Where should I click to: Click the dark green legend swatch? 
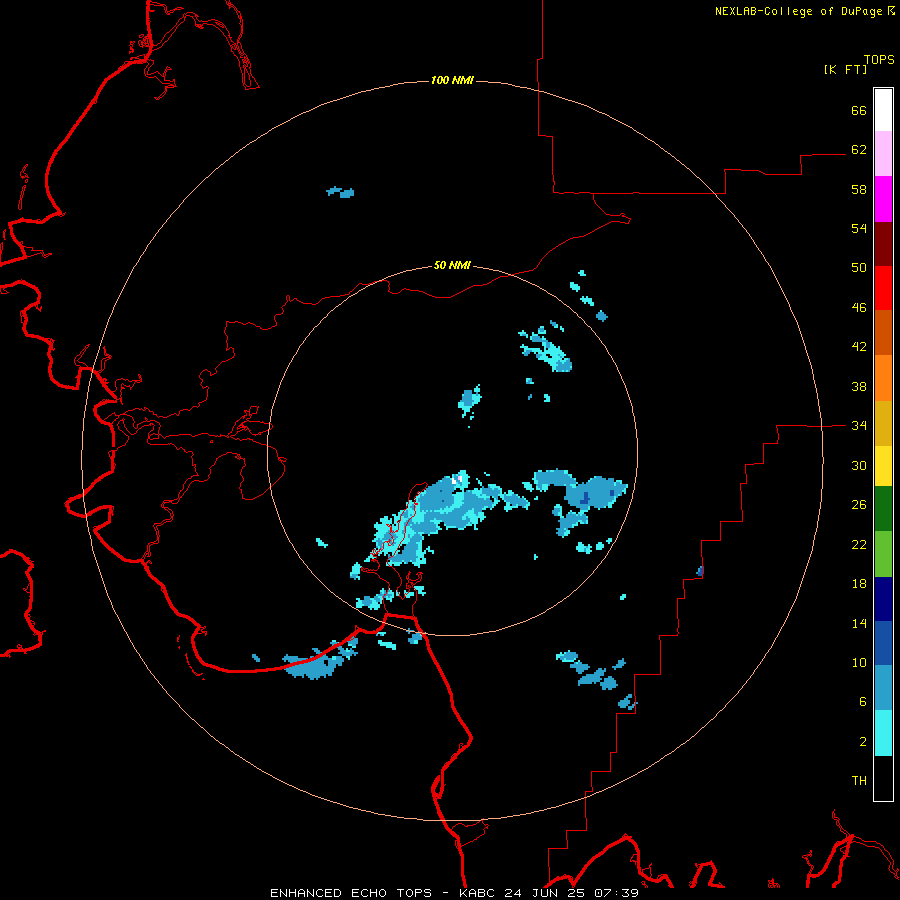(883, 509)
